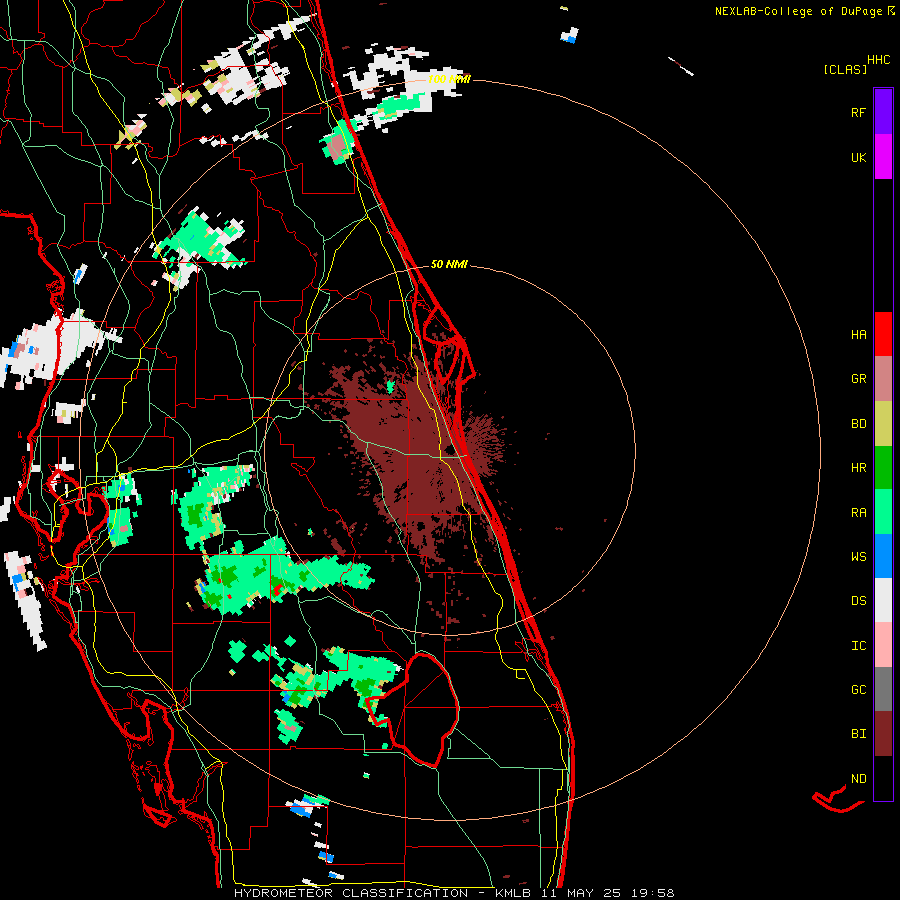
Task: Click the UK magenta legend swatch
Action: coord(883,157)
